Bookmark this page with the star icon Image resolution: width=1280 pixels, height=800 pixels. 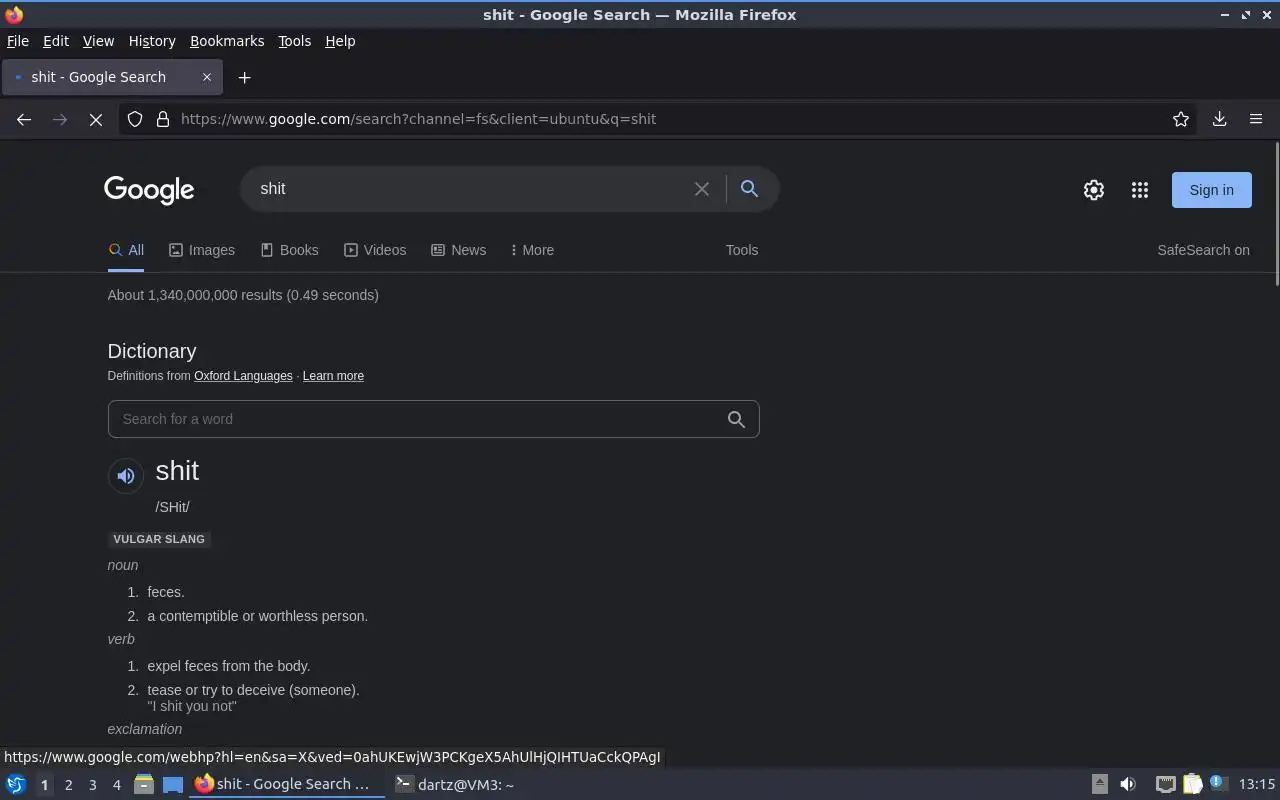point(1181,119)
